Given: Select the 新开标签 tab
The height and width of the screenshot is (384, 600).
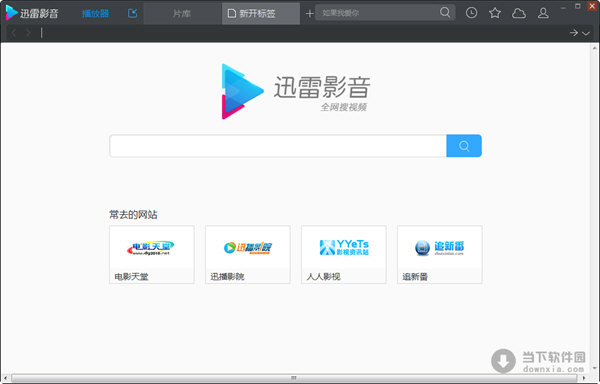Looking at the screenshot, I should tap(261, 14).
